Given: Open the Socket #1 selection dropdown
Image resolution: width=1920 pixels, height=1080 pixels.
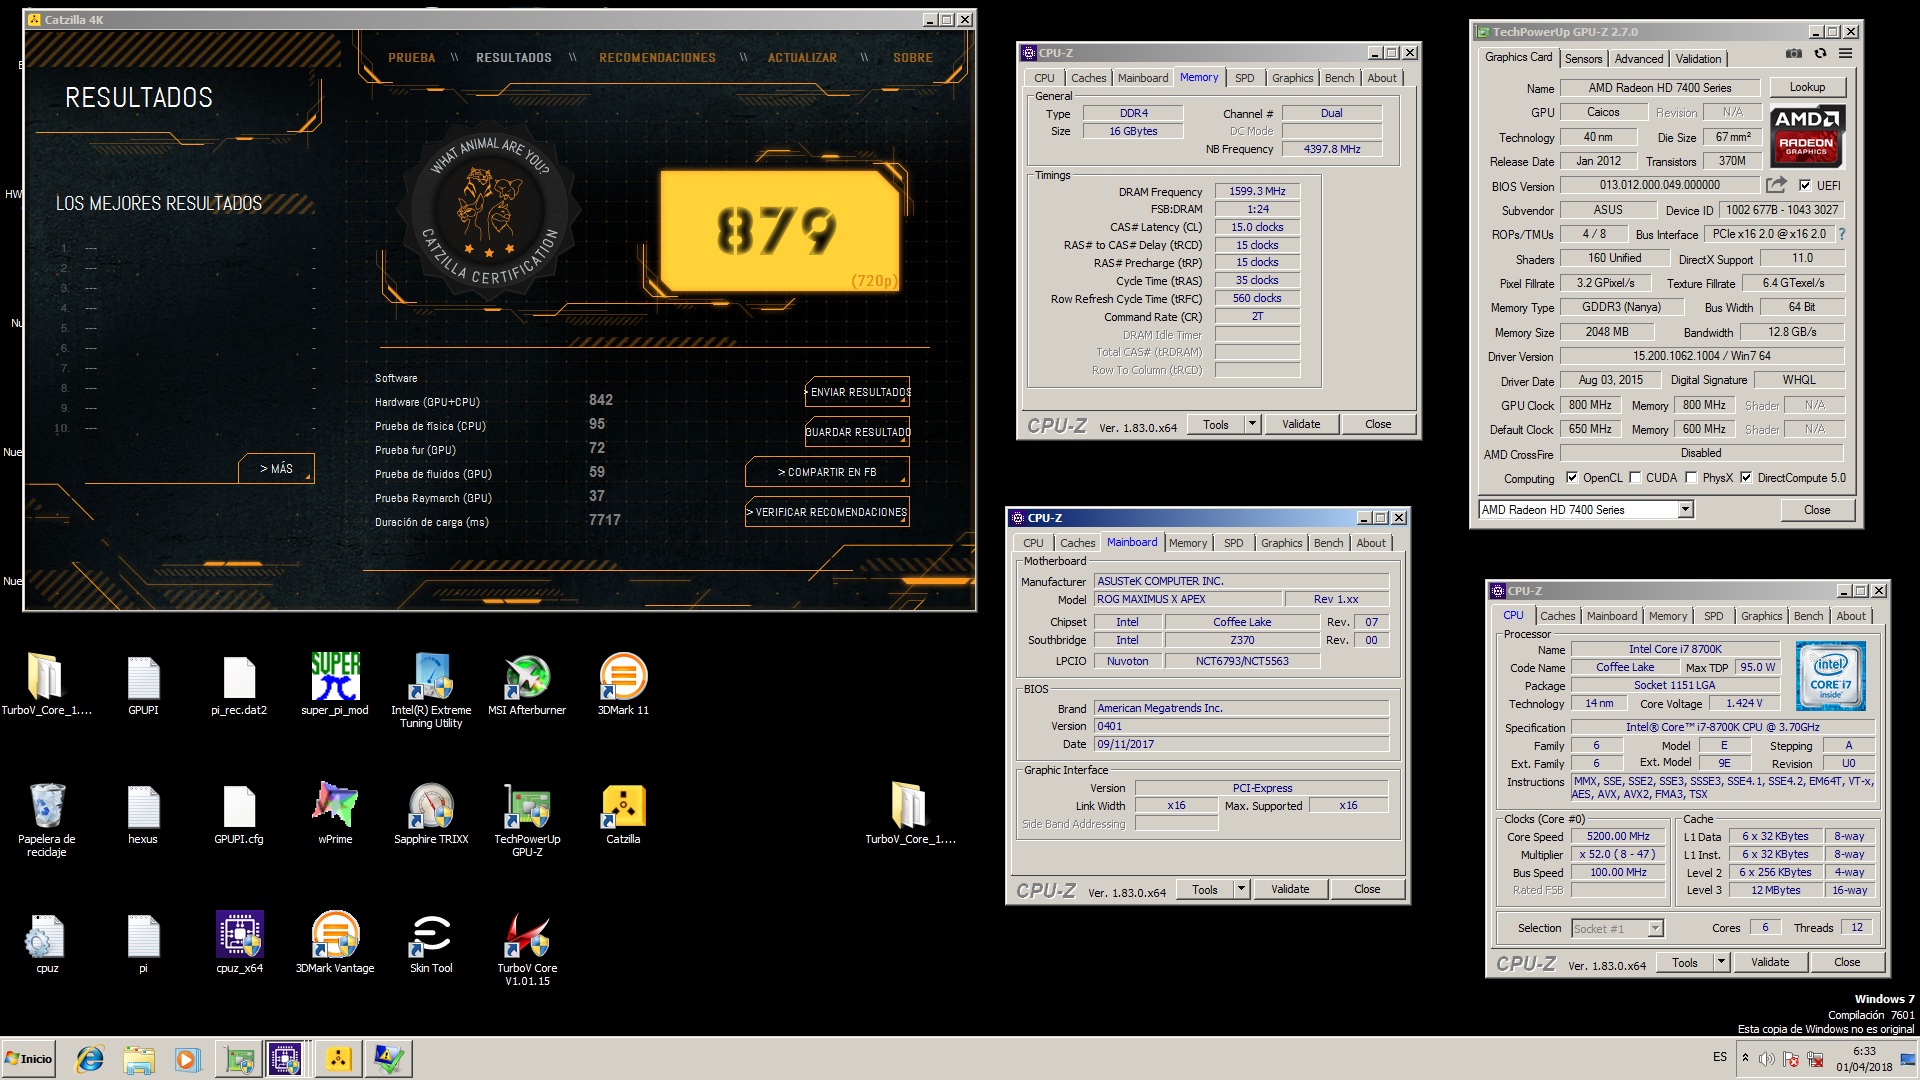Looking at the screenshot, I should 1617,928.
